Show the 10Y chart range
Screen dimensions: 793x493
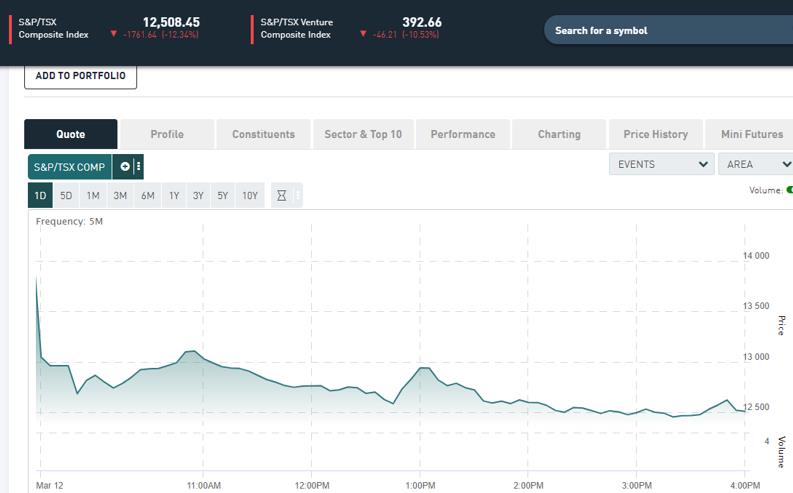coord(250,195)
